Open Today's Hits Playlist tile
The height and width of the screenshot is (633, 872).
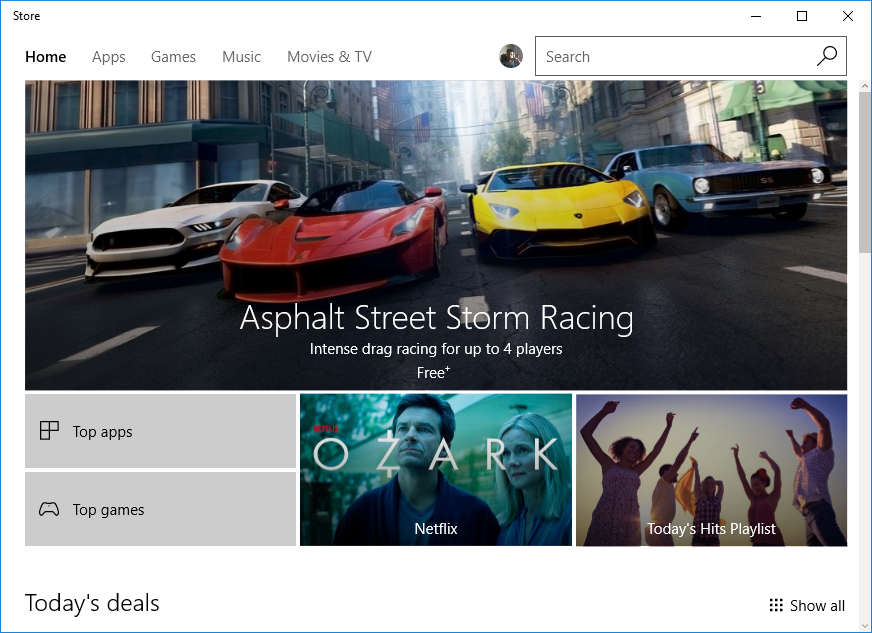click(711, 469)
